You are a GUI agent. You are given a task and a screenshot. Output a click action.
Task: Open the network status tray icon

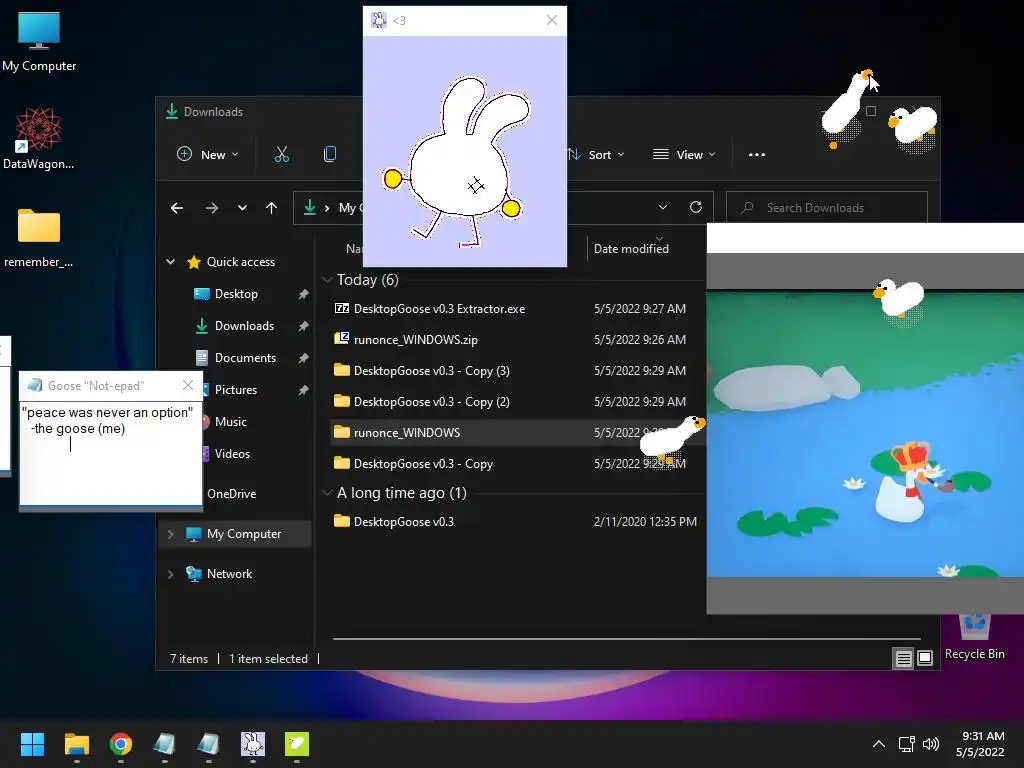pos(906,744)
